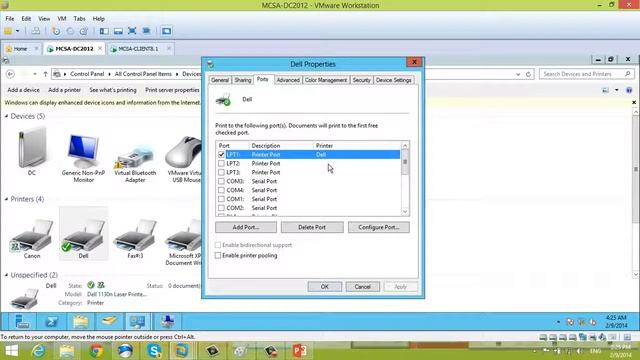Collapse the Devices (5) group
Image resolution: width=640 pixels, height=360 pixels.
point(7,116)
